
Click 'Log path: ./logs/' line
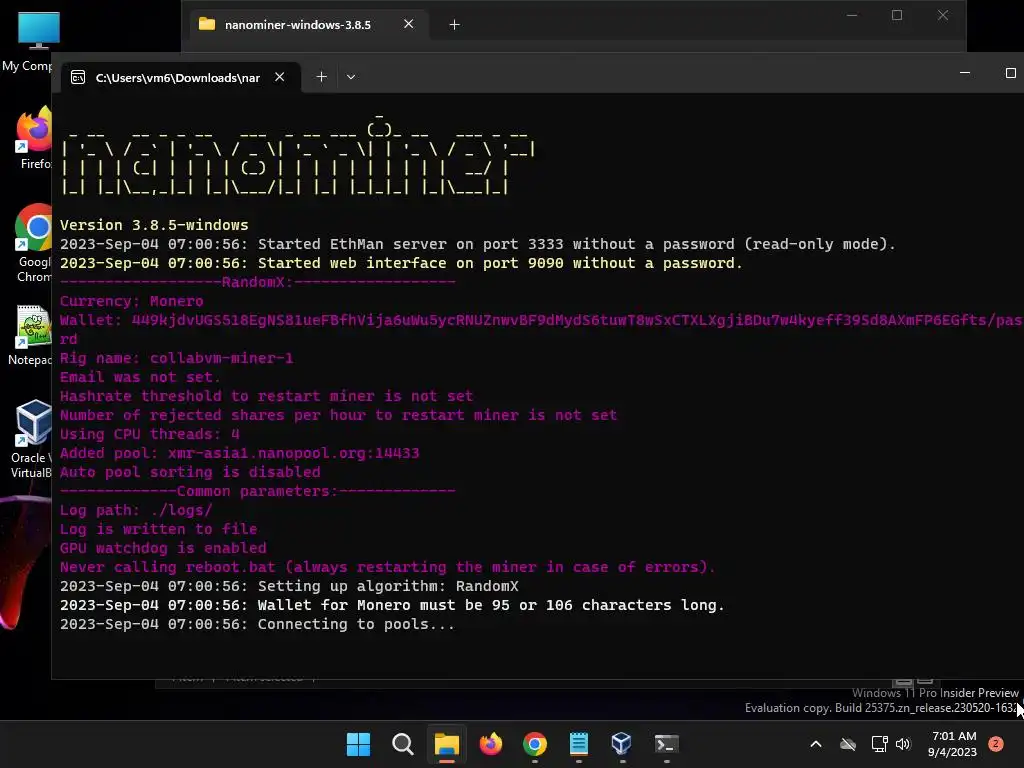[x=136, y=511]
